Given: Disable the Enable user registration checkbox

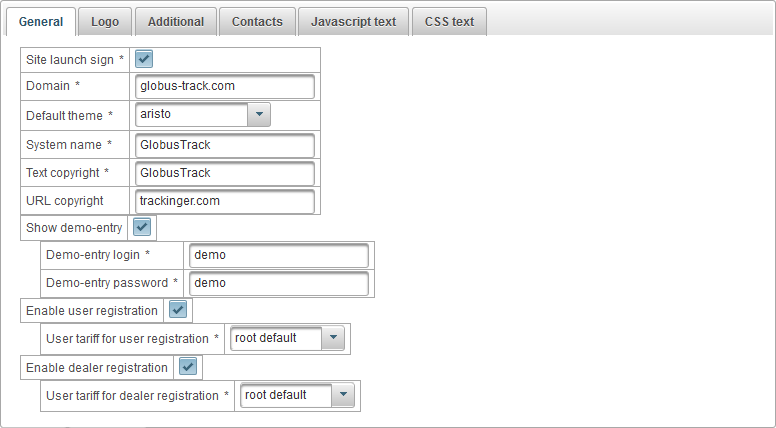Looking at the screenshot, I should (178, 310).
